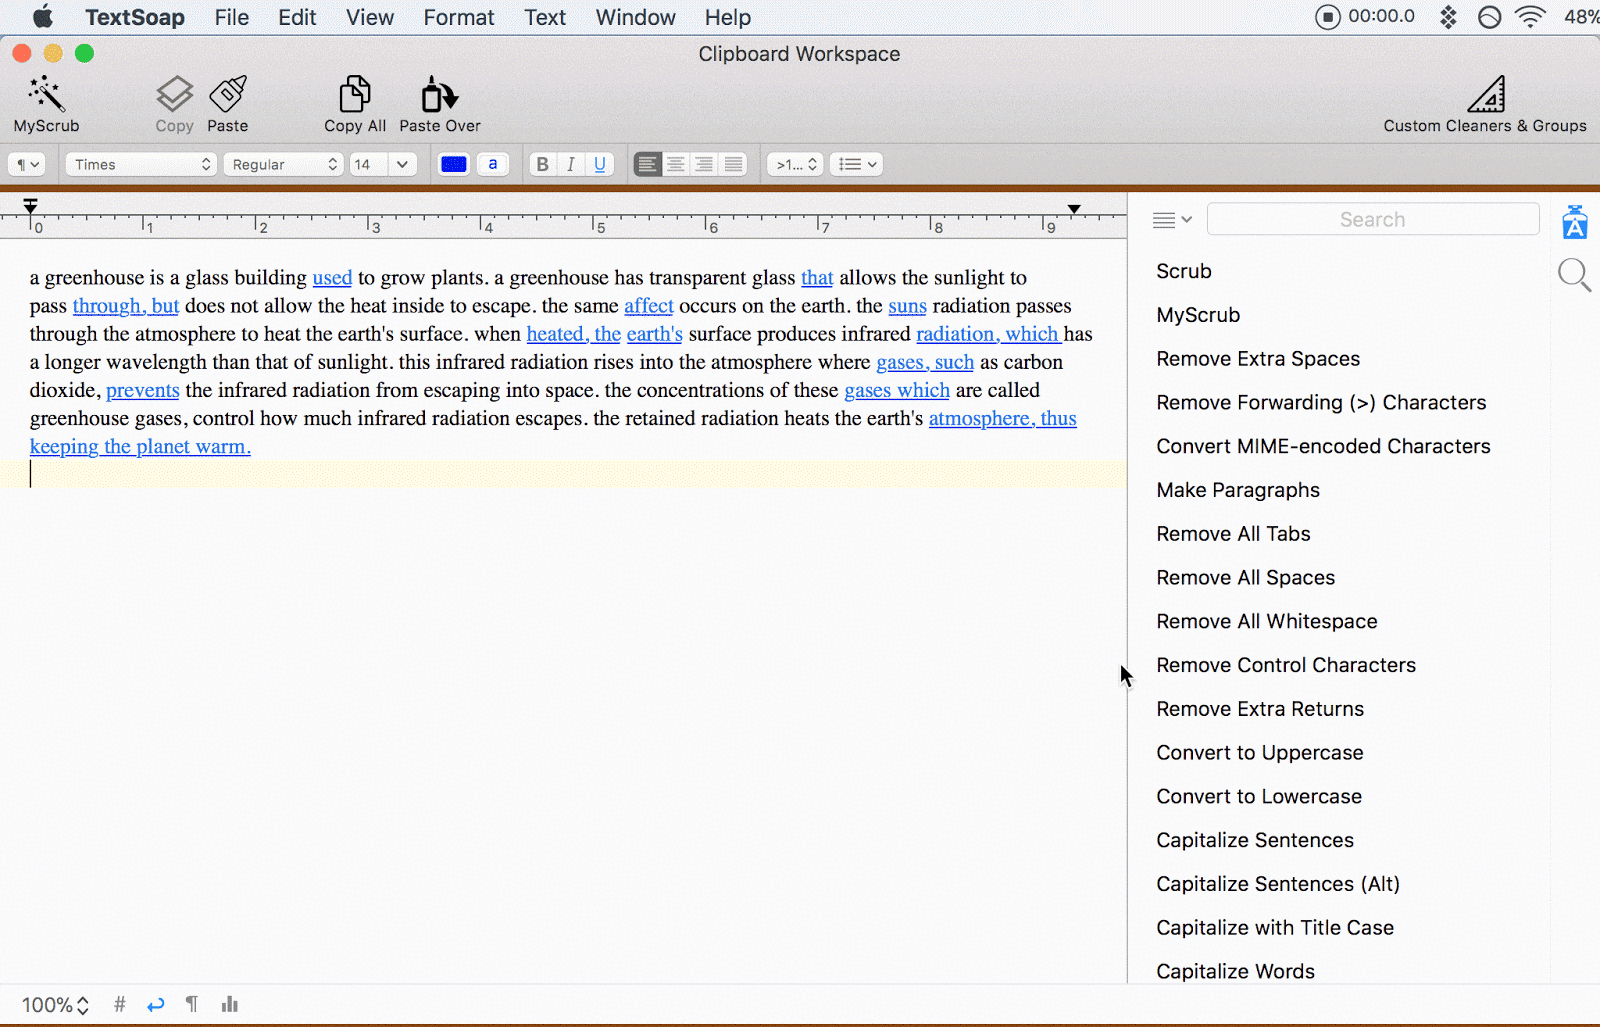This screenshot has height=1027, width=1600.
Task: Click the flagged word 'affect'
Action: [649, 306]
